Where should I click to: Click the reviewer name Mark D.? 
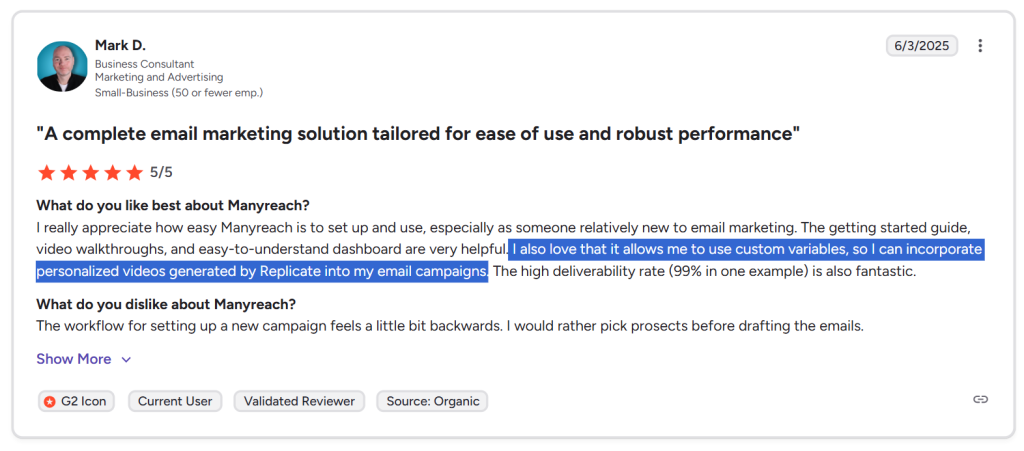pos(120,45)
